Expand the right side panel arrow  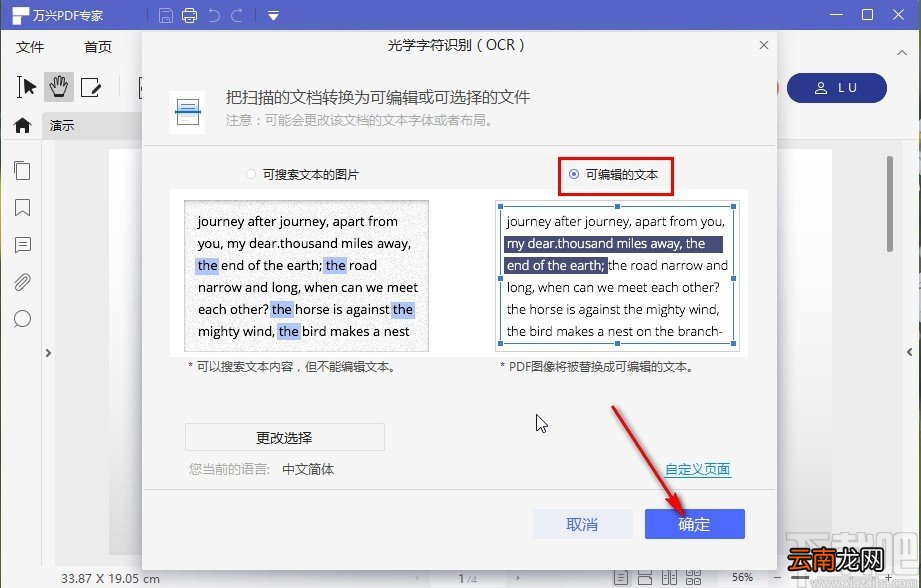[909, 352]
